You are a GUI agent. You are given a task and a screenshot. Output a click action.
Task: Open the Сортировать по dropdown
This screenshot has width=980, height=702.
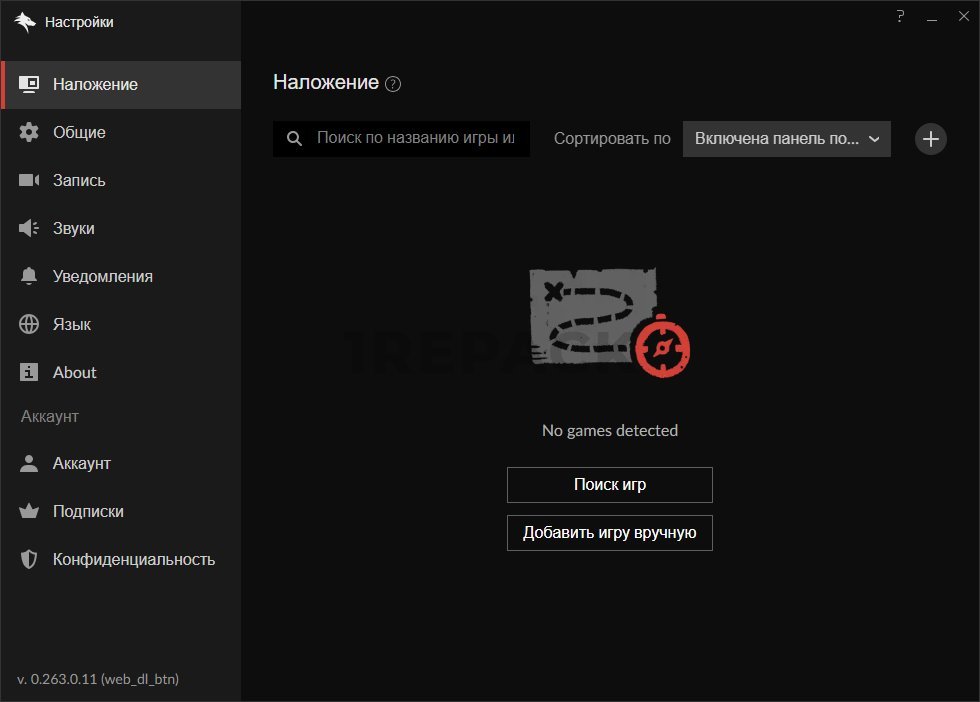click(x=786, y=139)
